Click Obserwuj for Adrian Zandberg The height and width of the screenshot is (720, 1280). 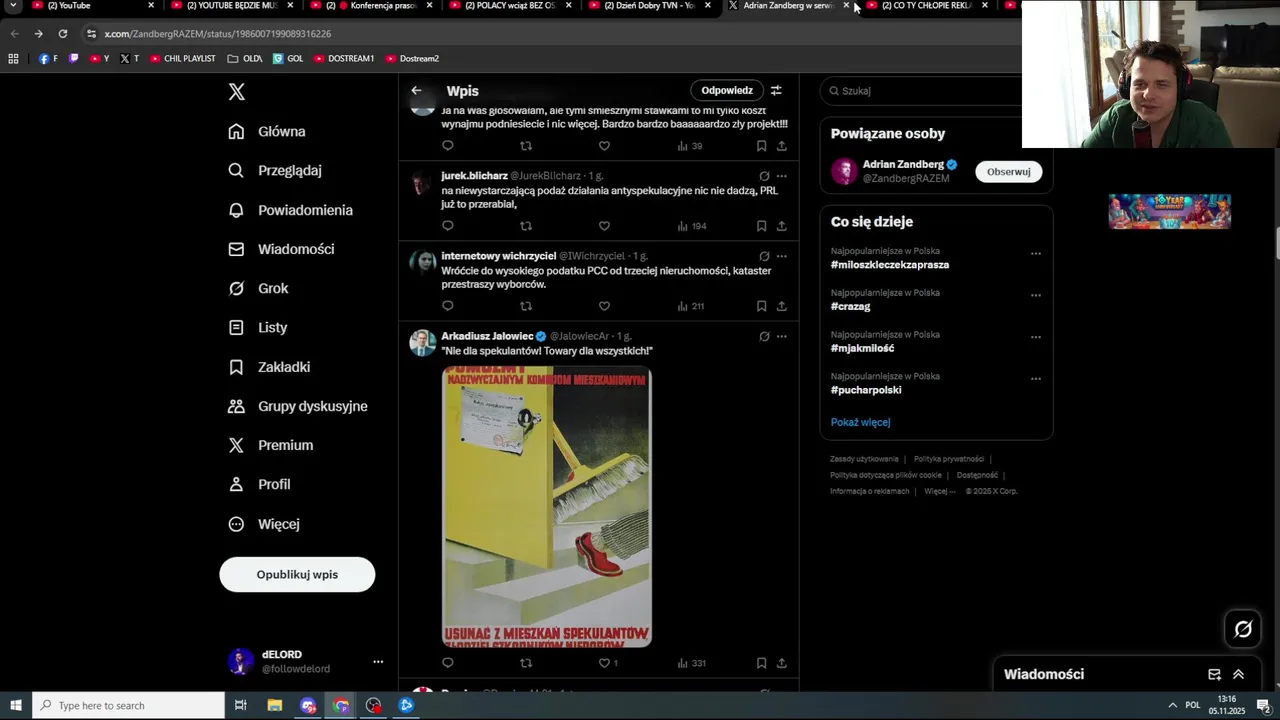pos(1008,172)
